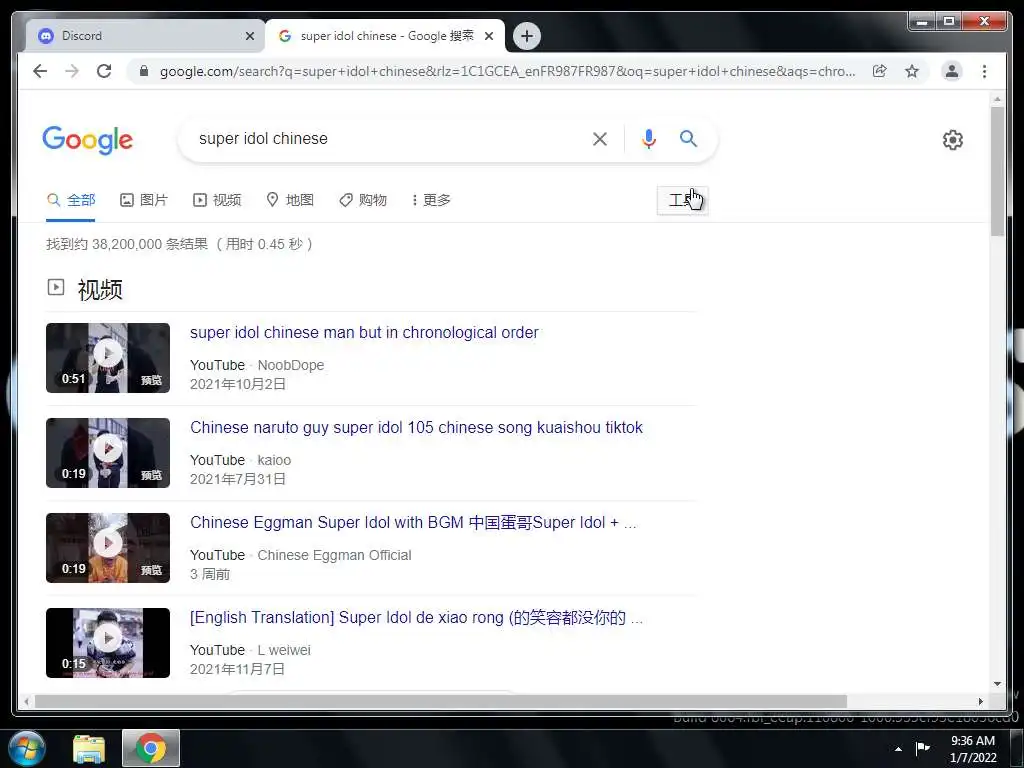Click the Chinese Eggman Official channel name
Screen dimensions: 1024x768
pyautogui.click(x=334, y=555)
